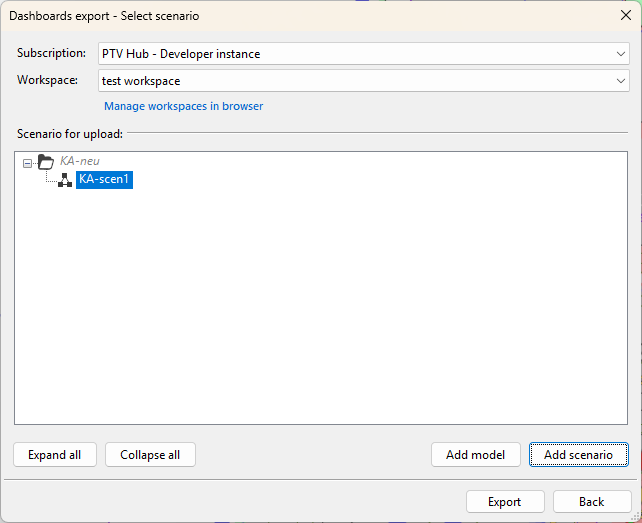
Task: Click the KA-neu folder icon
Action: tap(45, 161)
